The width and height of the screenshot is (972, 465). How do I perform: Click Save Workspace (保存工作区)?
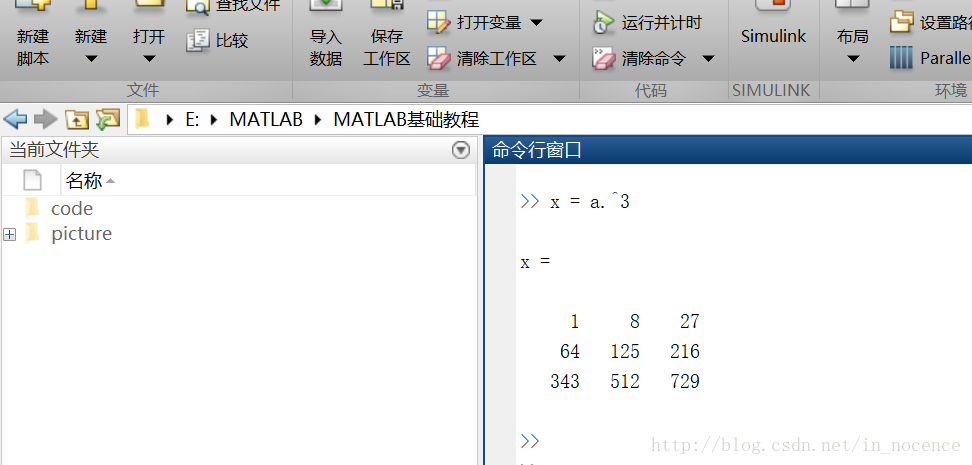pos(387,34)
